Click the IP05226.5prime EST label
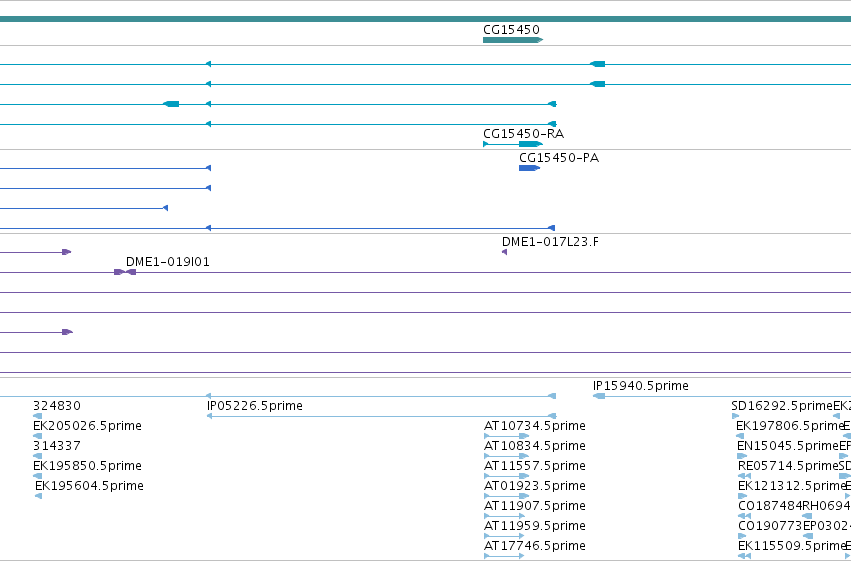Viewport: 851px width, 561px height. coord(255,406)
